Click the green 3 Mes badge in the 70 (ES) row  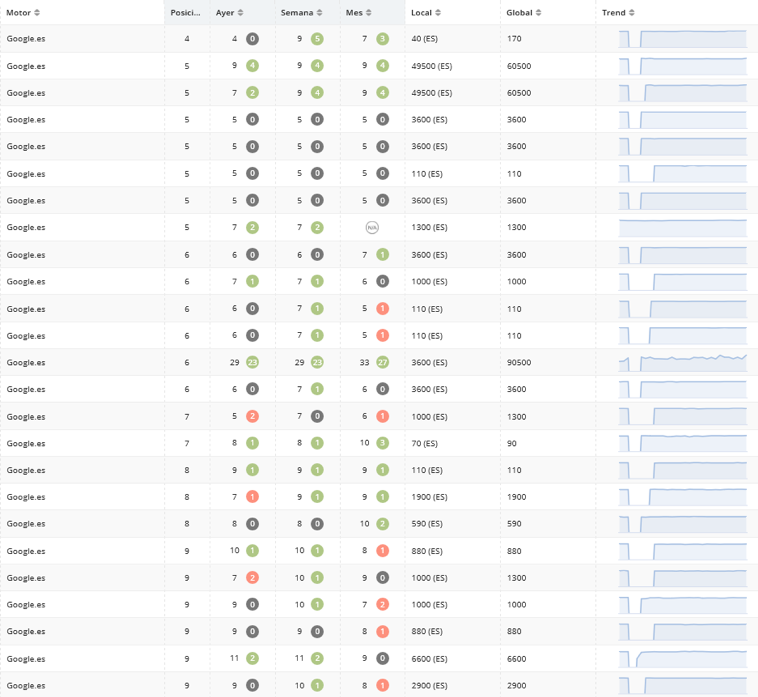[382, 443]
